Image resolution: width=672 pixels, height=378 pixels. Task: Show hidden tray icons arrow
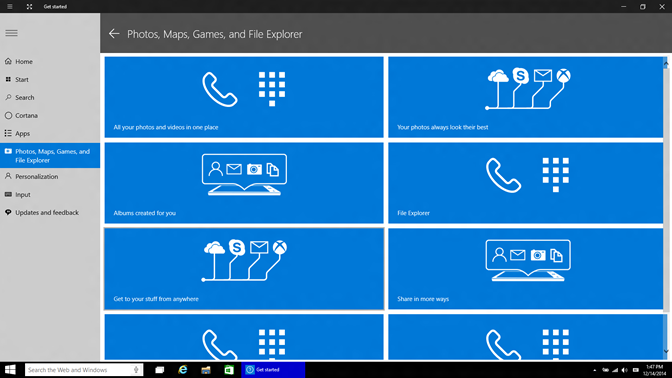(x=595, y=370)
